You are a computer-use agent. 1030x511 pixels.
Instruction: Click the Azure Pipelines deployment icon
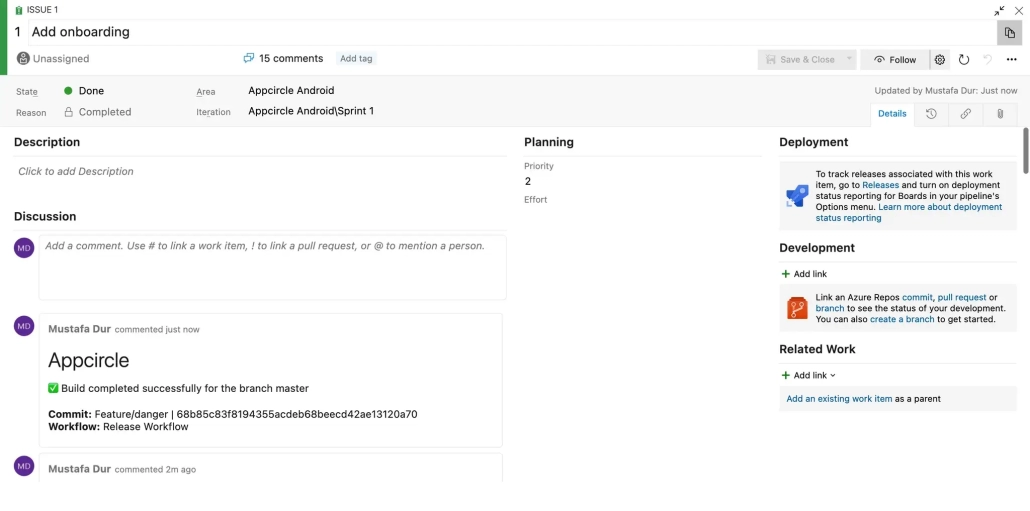[x=797, y=196]
